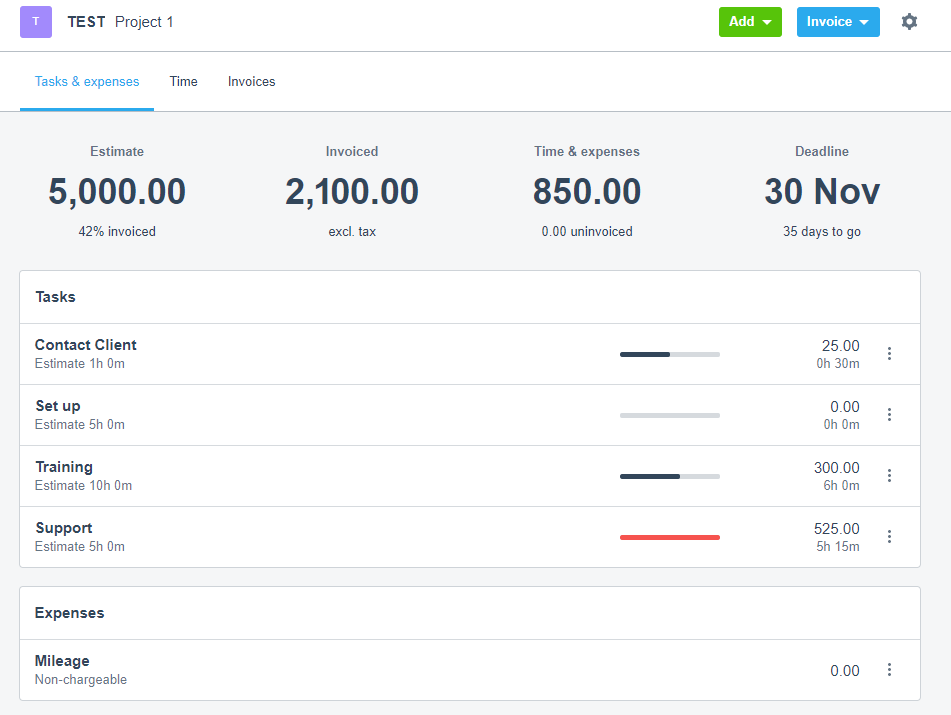The height and width of the screenshot is (715, 951).
Task: Open the actions menu for Support
Action: point(889,536)
